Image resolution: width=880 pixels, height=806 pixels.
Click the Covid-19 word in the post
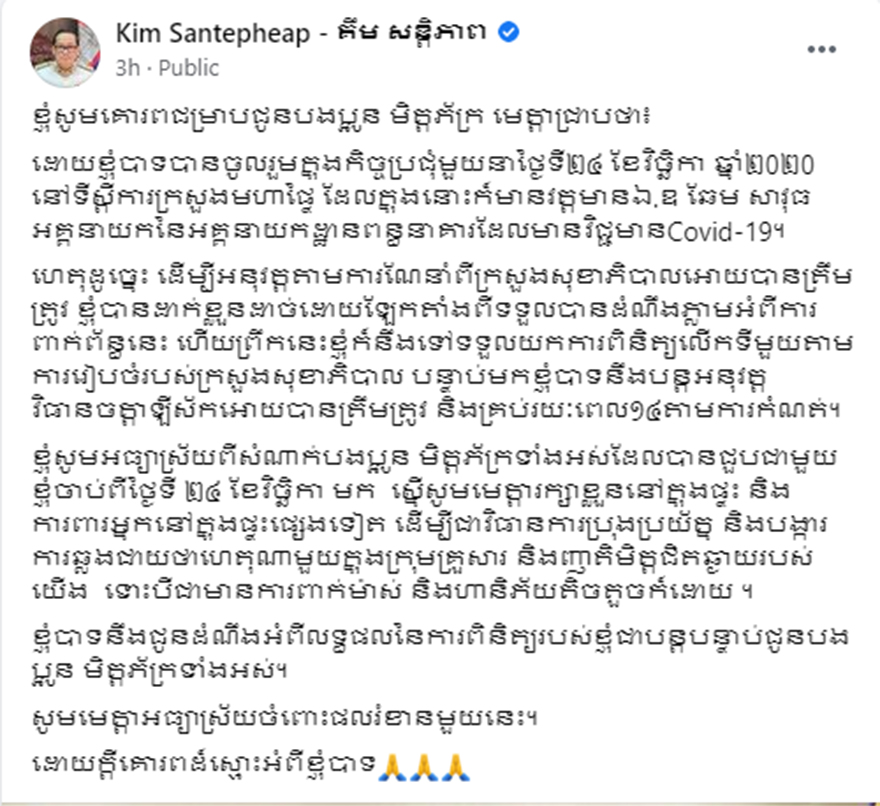[x=719, y=232]
